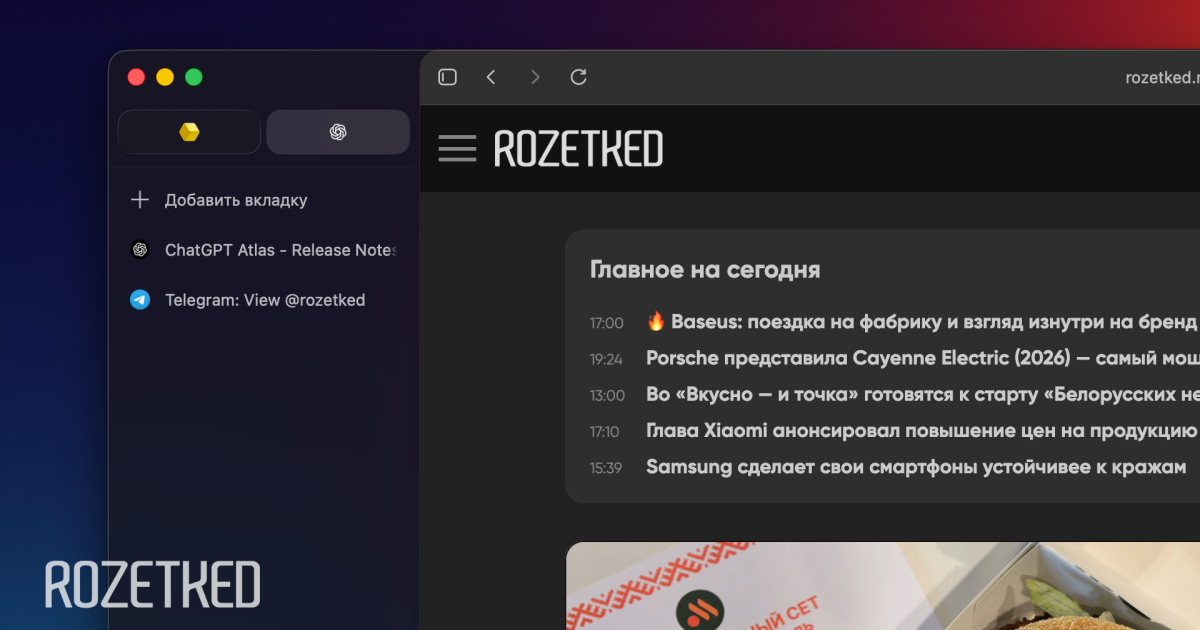
Task: Click the Telegram icon in sidebar
Action: (x=140, y=300)
